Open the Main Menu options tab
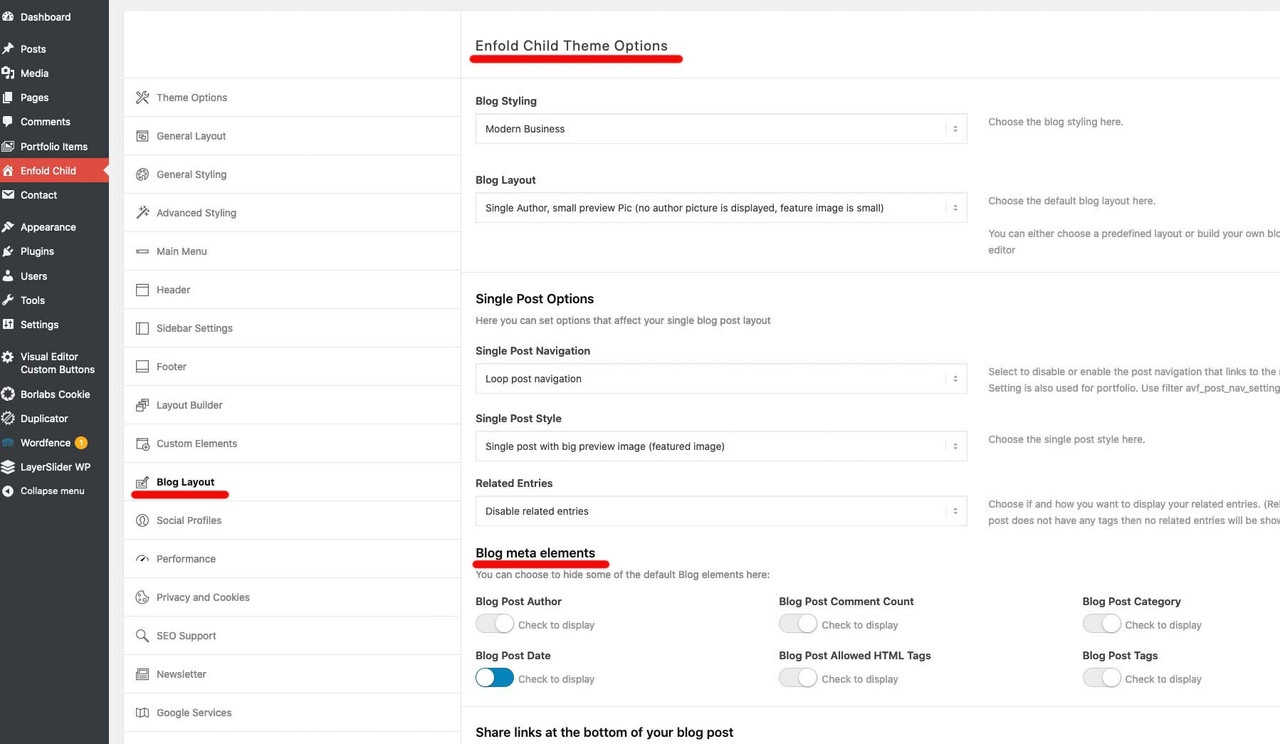This screenshot has height=744, width=1280. (292, 251)
